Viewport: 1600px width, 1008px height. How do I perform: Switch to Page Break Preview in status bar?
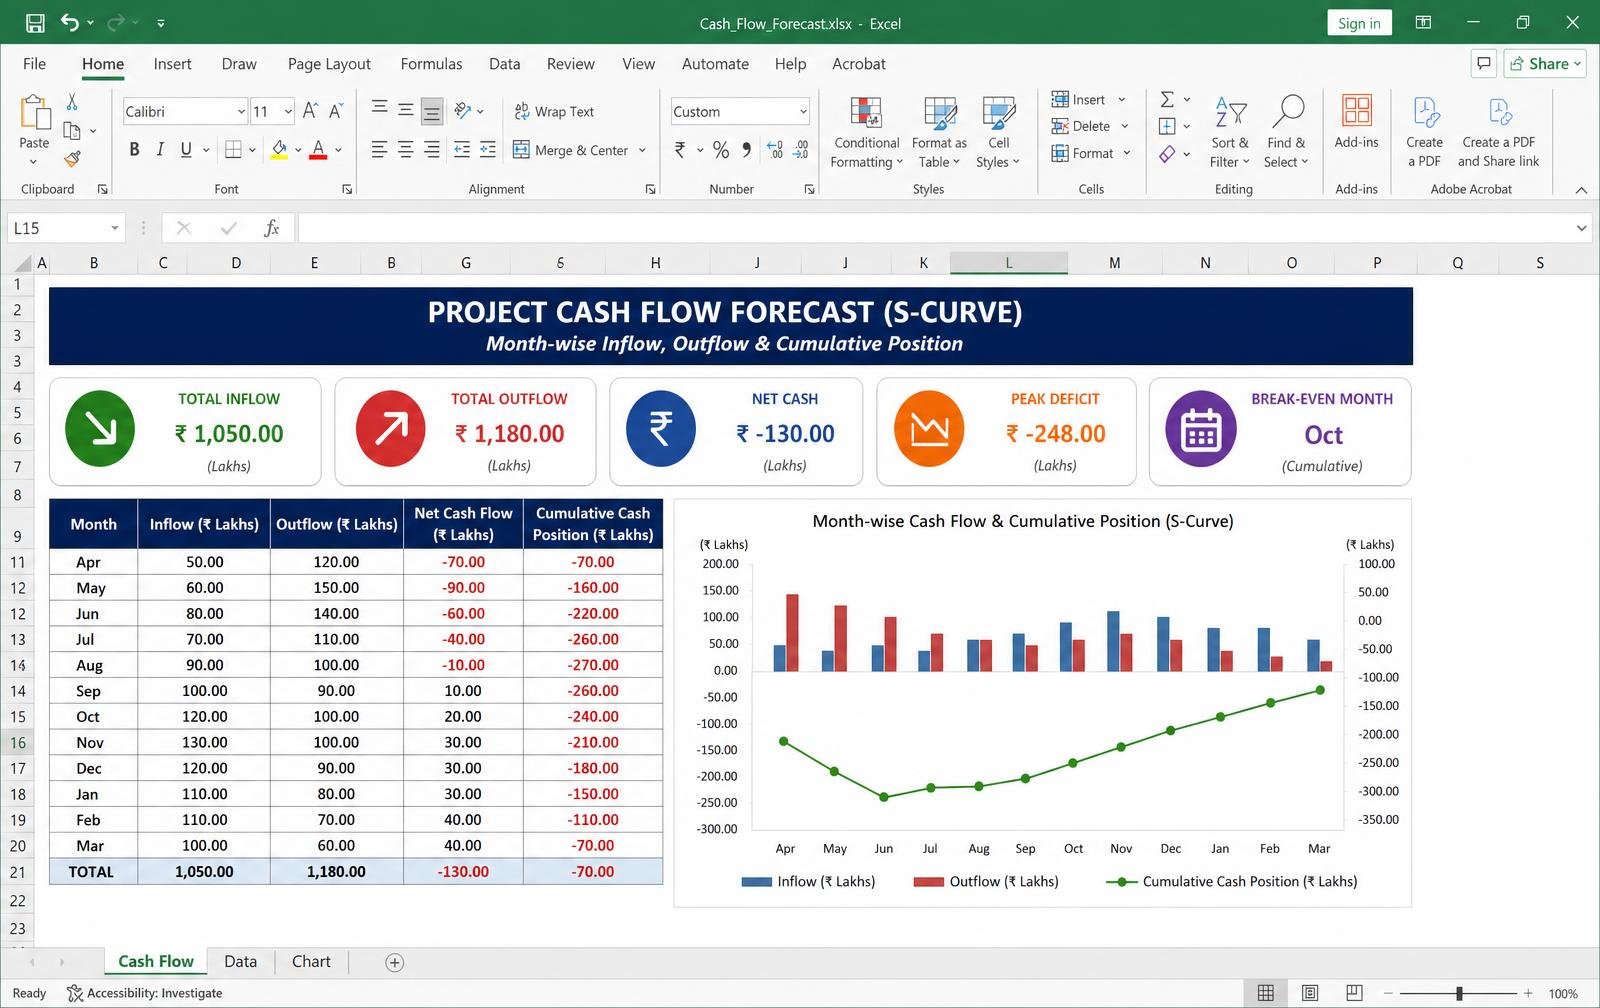(x=1354, y=993)
